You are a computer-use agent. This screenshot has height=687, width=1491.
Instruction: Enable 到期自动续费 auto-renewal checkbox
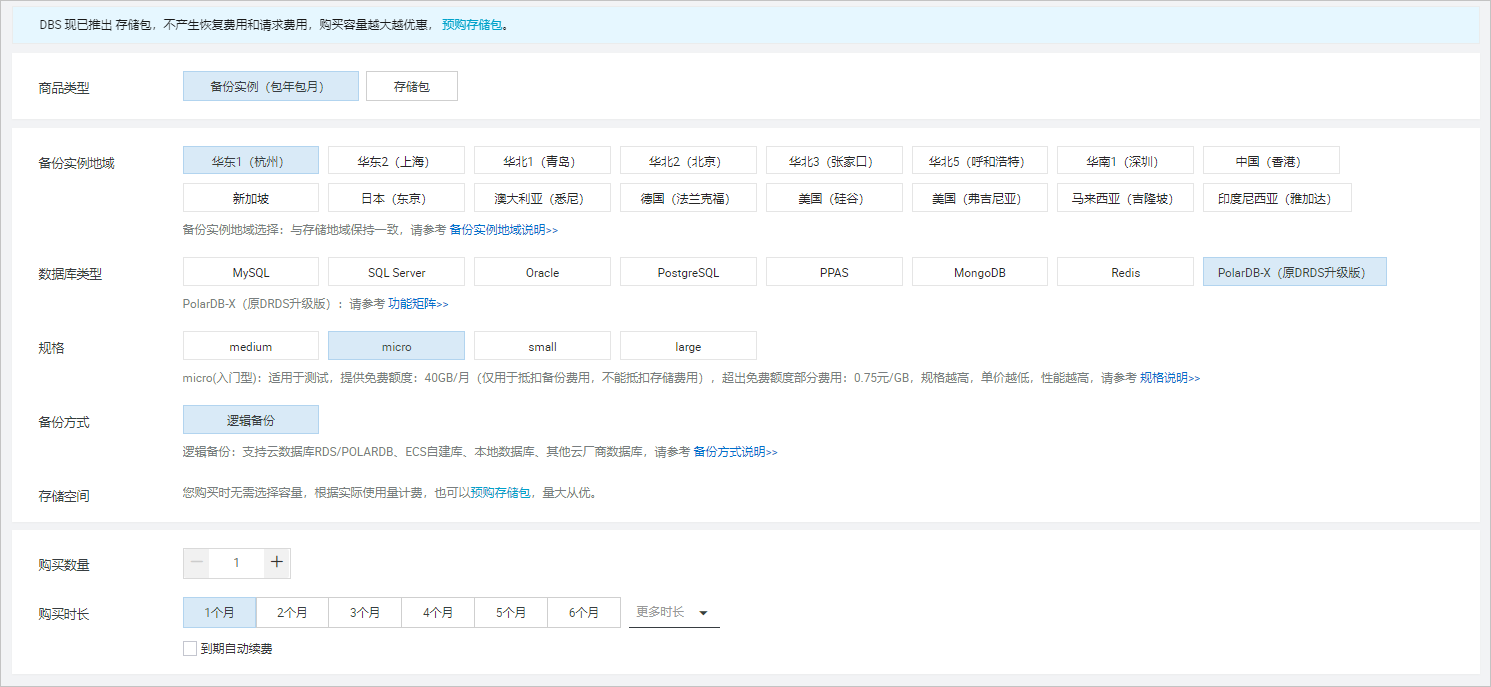(190, 649)
